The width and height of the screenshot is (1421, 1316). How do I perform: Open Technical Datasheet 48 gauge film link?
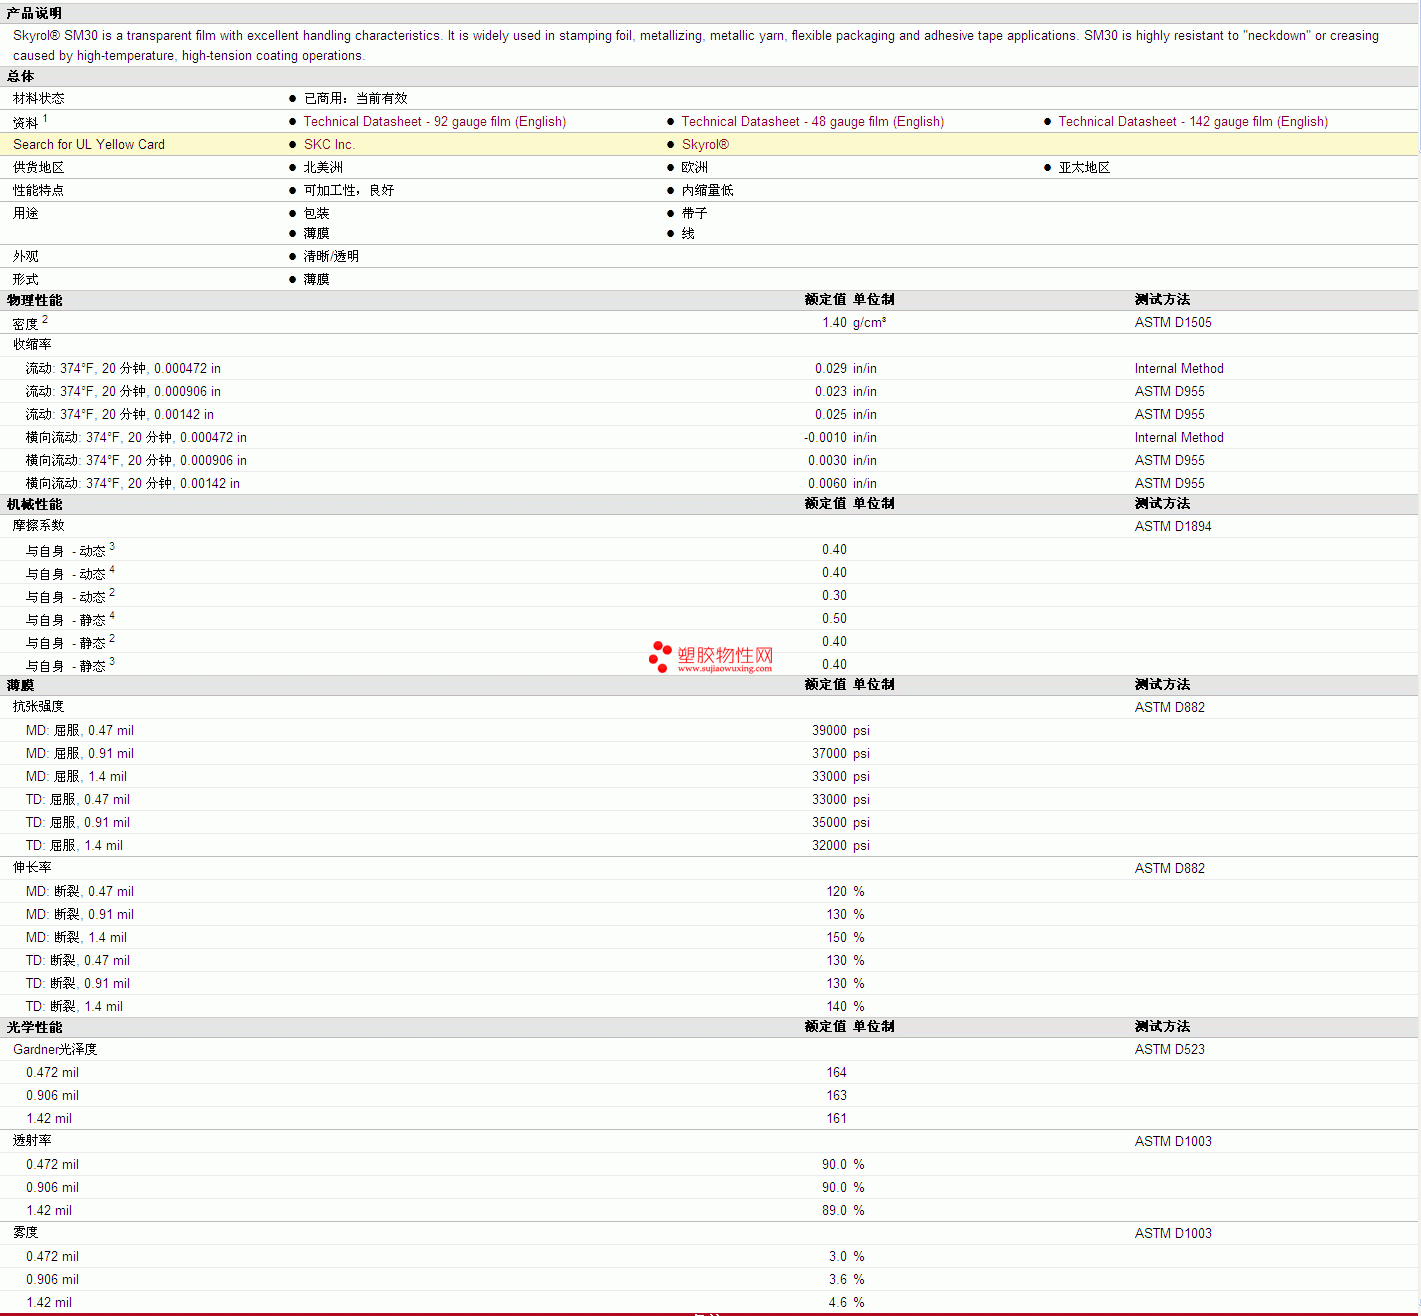(812, 121)
